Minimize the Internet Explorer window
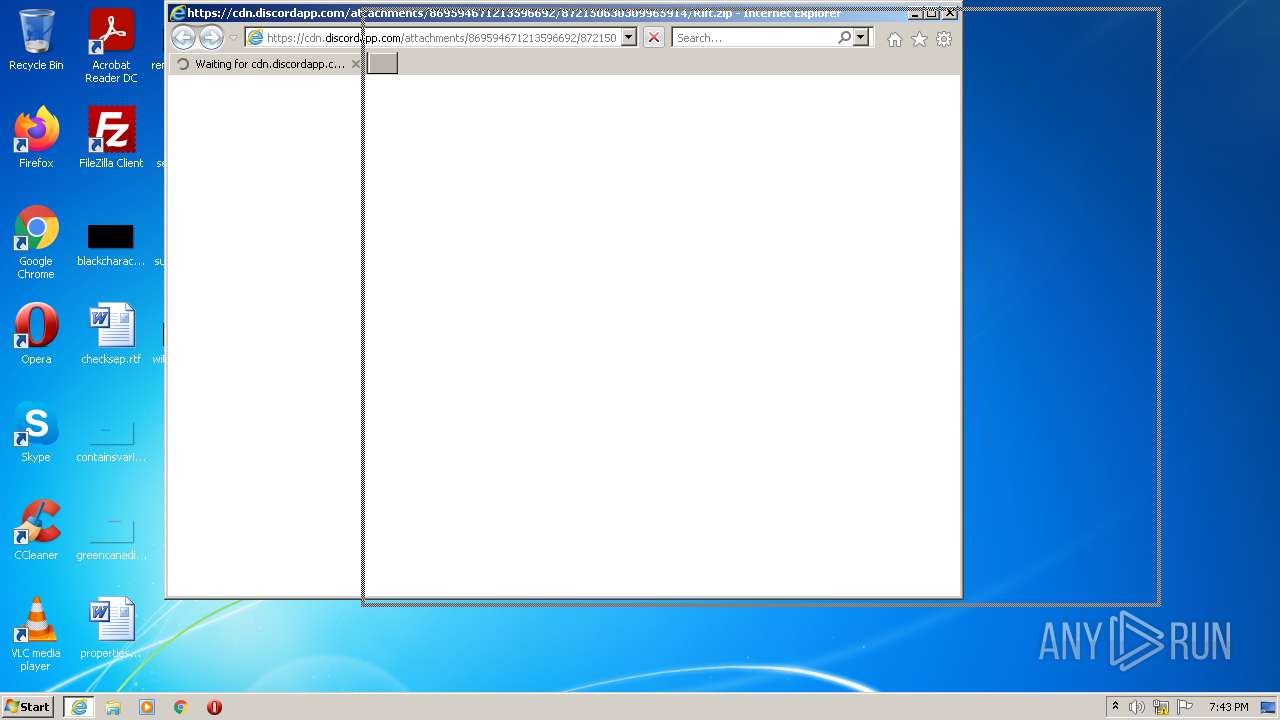This screenshot has width=1280, height=720. pos(915,13)
